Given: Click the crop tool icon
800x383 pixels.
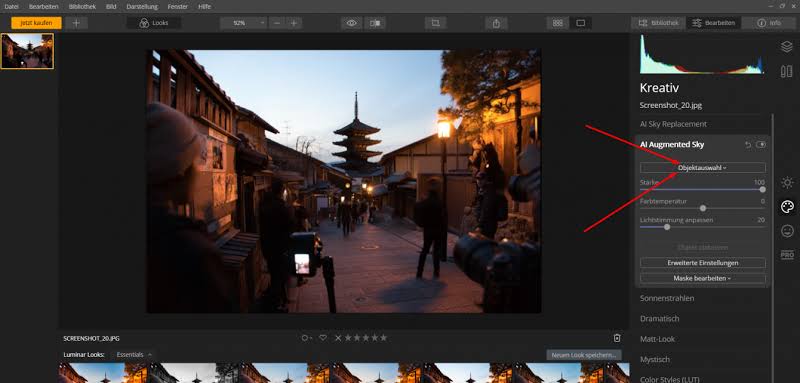Looking at the screenshot, I should pos(435,23).
